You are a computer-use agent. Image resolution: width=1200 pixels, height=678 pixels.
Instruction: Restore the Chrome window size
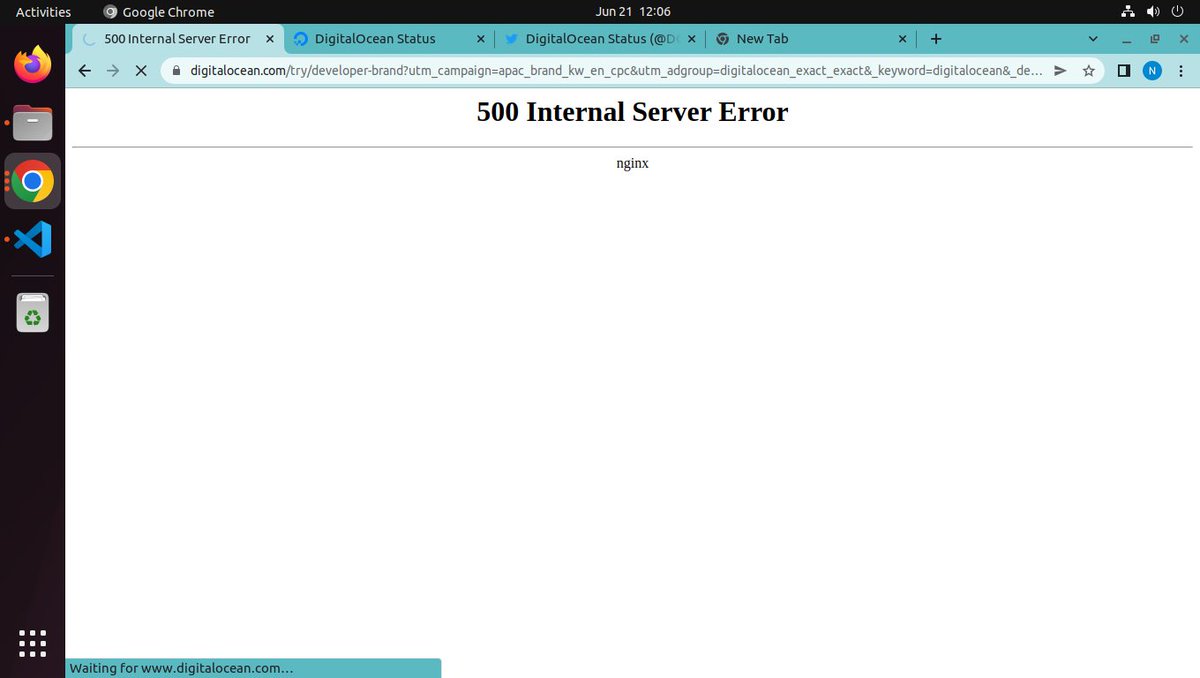[1154, 39]
